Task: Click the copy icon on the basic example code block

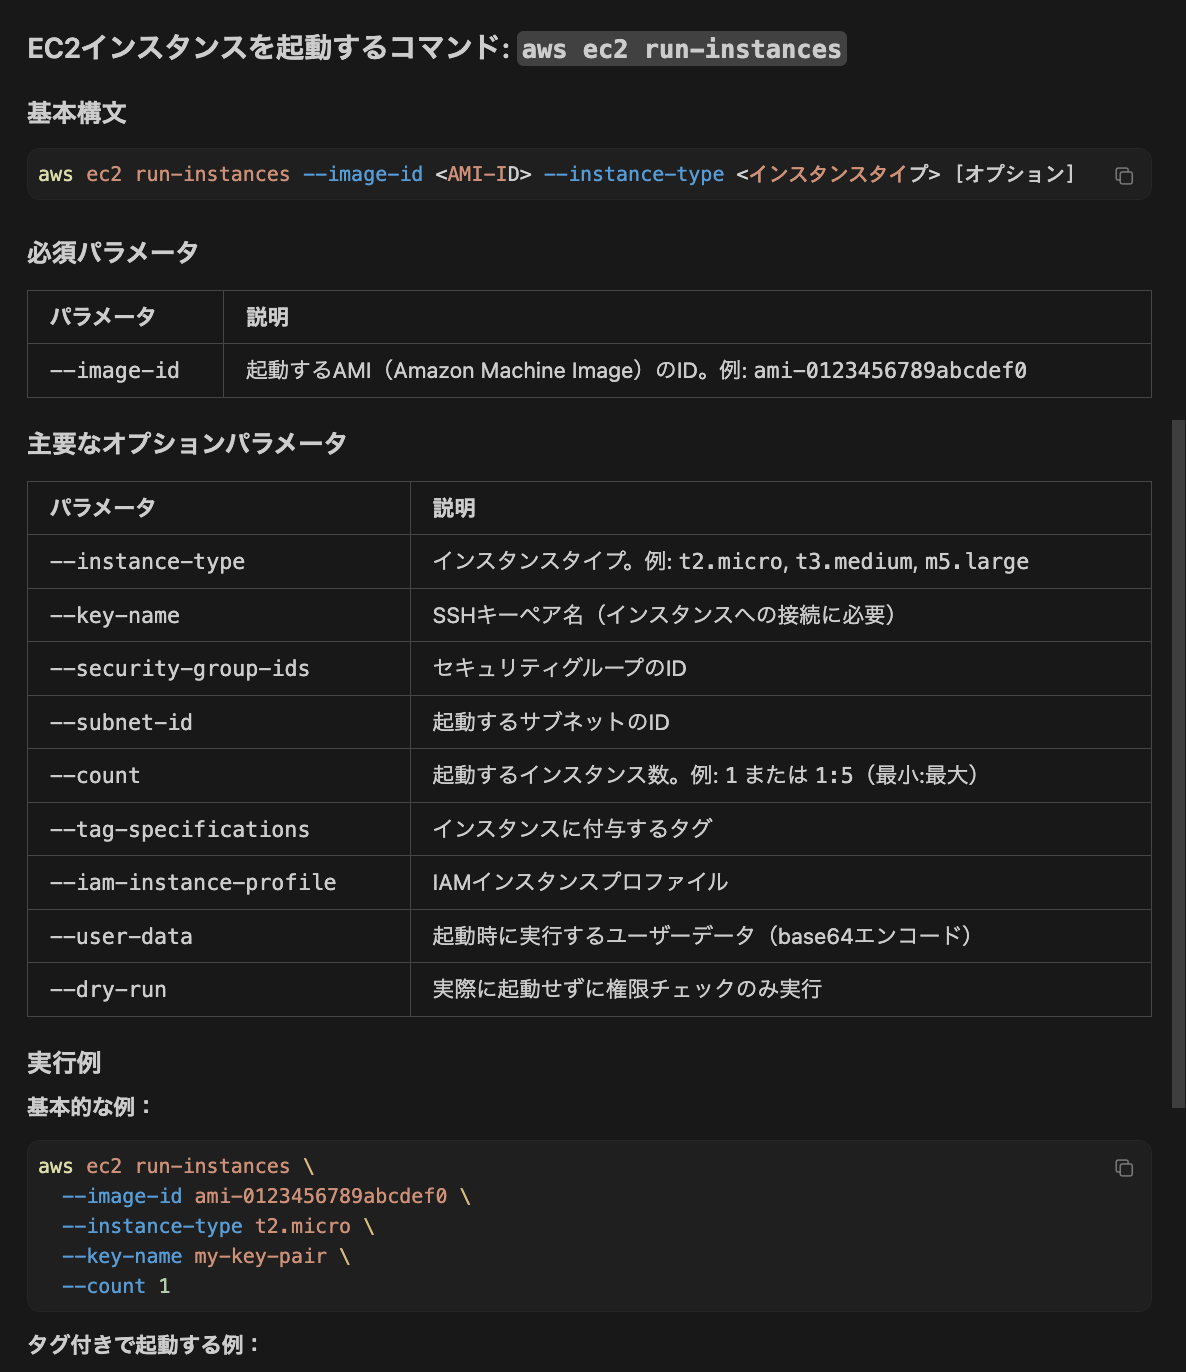Action: (x=1124, y=1167)
